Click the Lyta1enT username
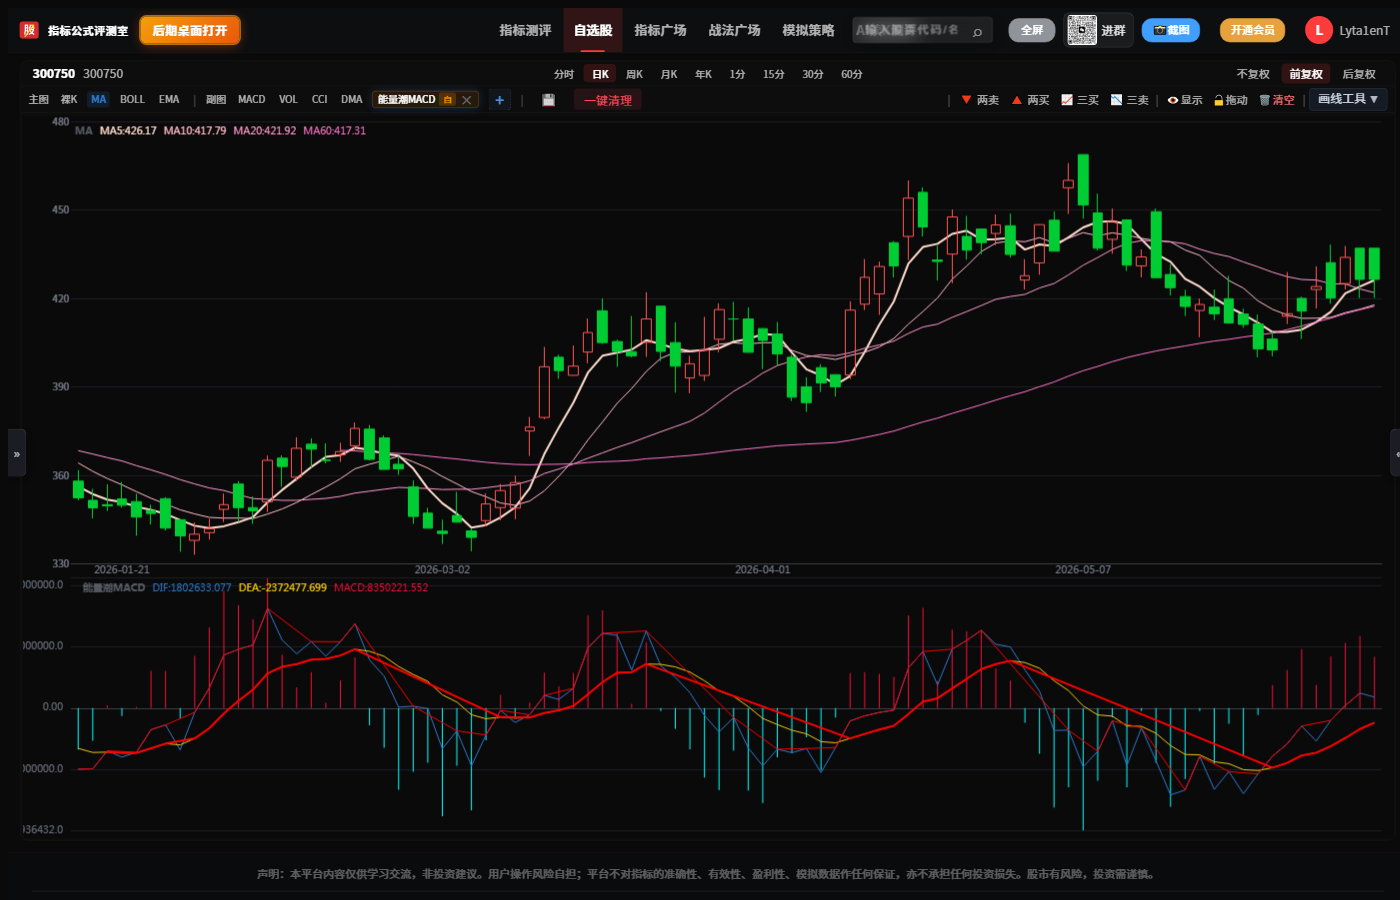This screenshot has height=900, width=1400. [x=1364, y=31]
